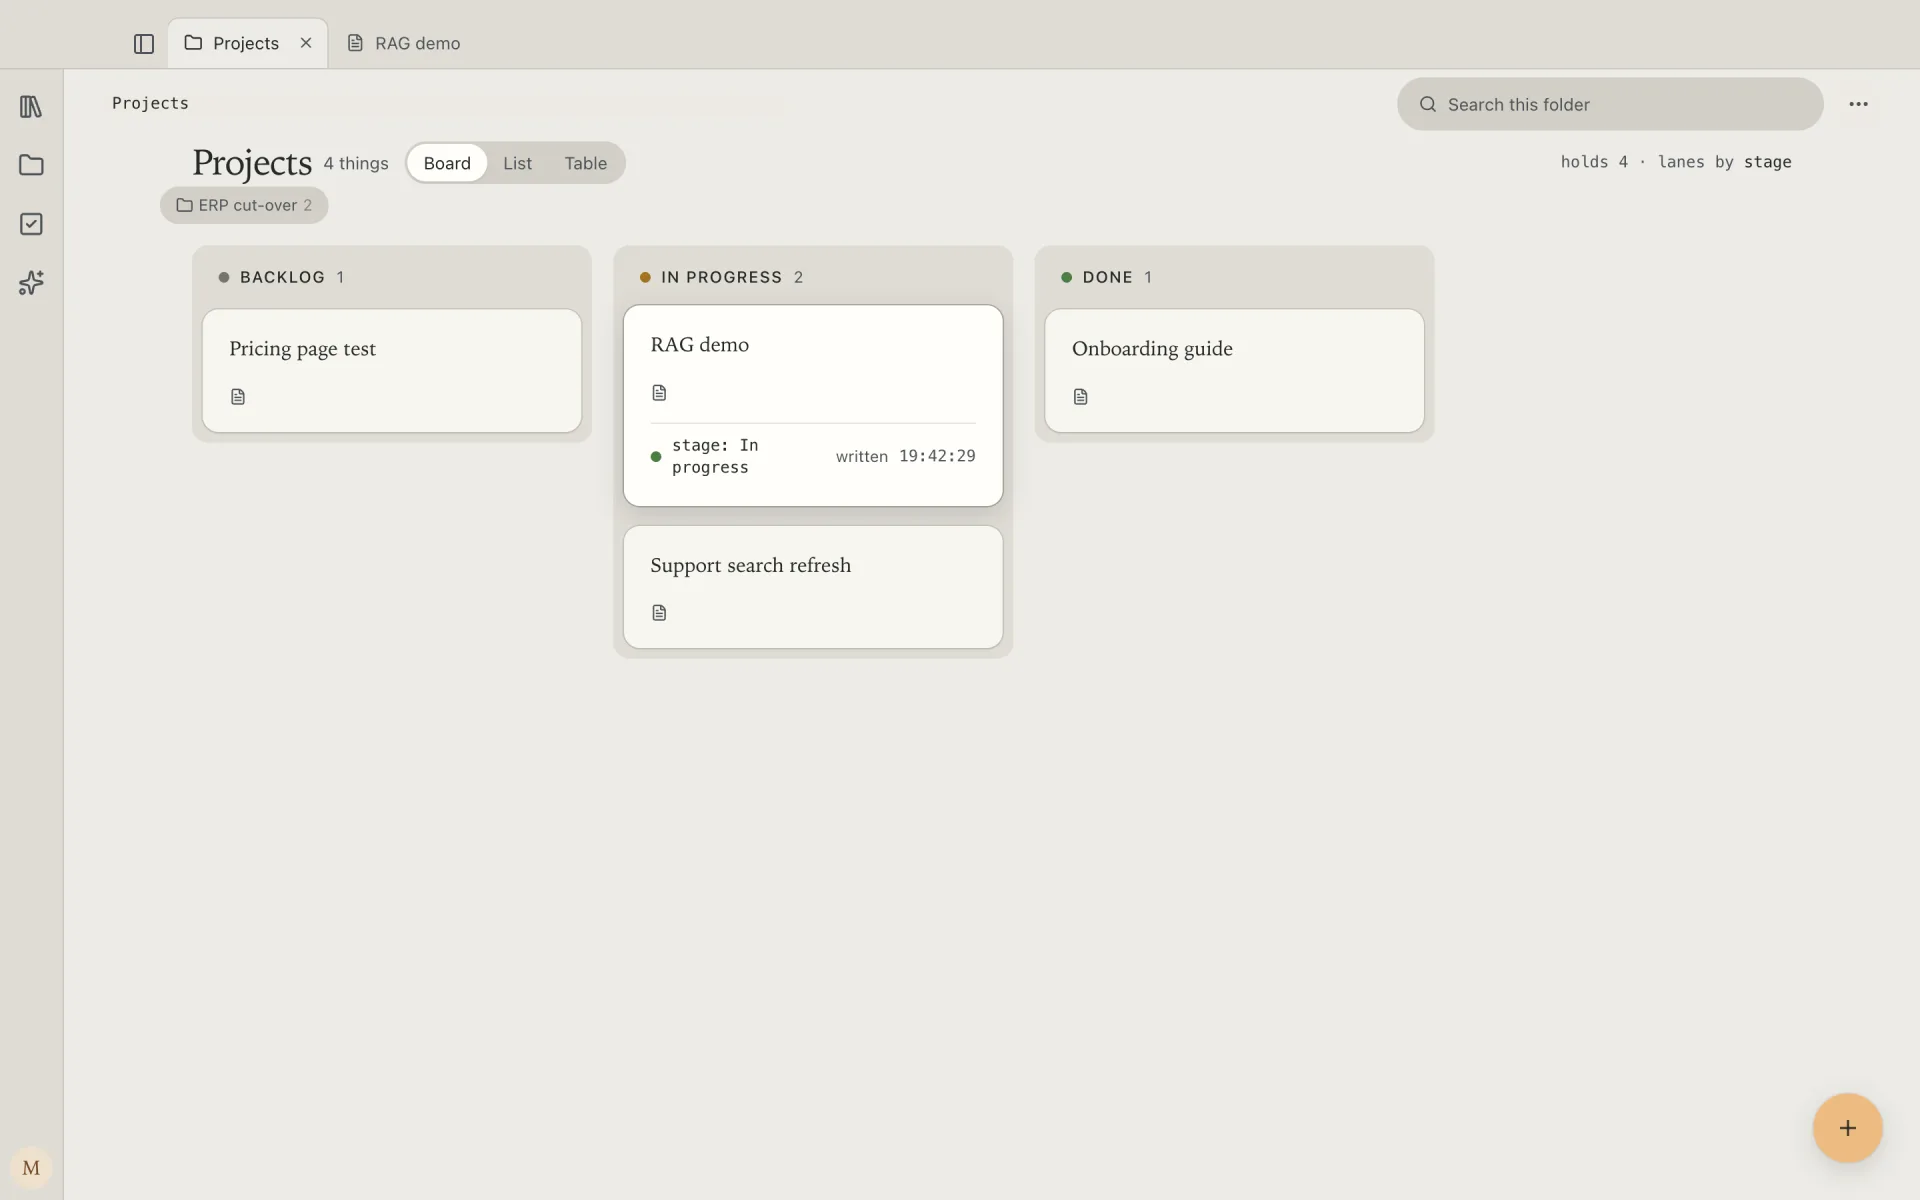This screenshot has width=1920, height=1200.
Task: Switch to the RAG demo tab
Action: click(404, 43)
